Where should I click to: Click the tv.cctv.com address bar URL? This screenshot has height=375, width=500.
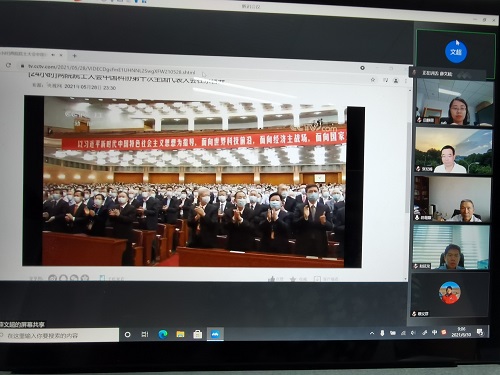pyautogui.click(x=111, y=69)
